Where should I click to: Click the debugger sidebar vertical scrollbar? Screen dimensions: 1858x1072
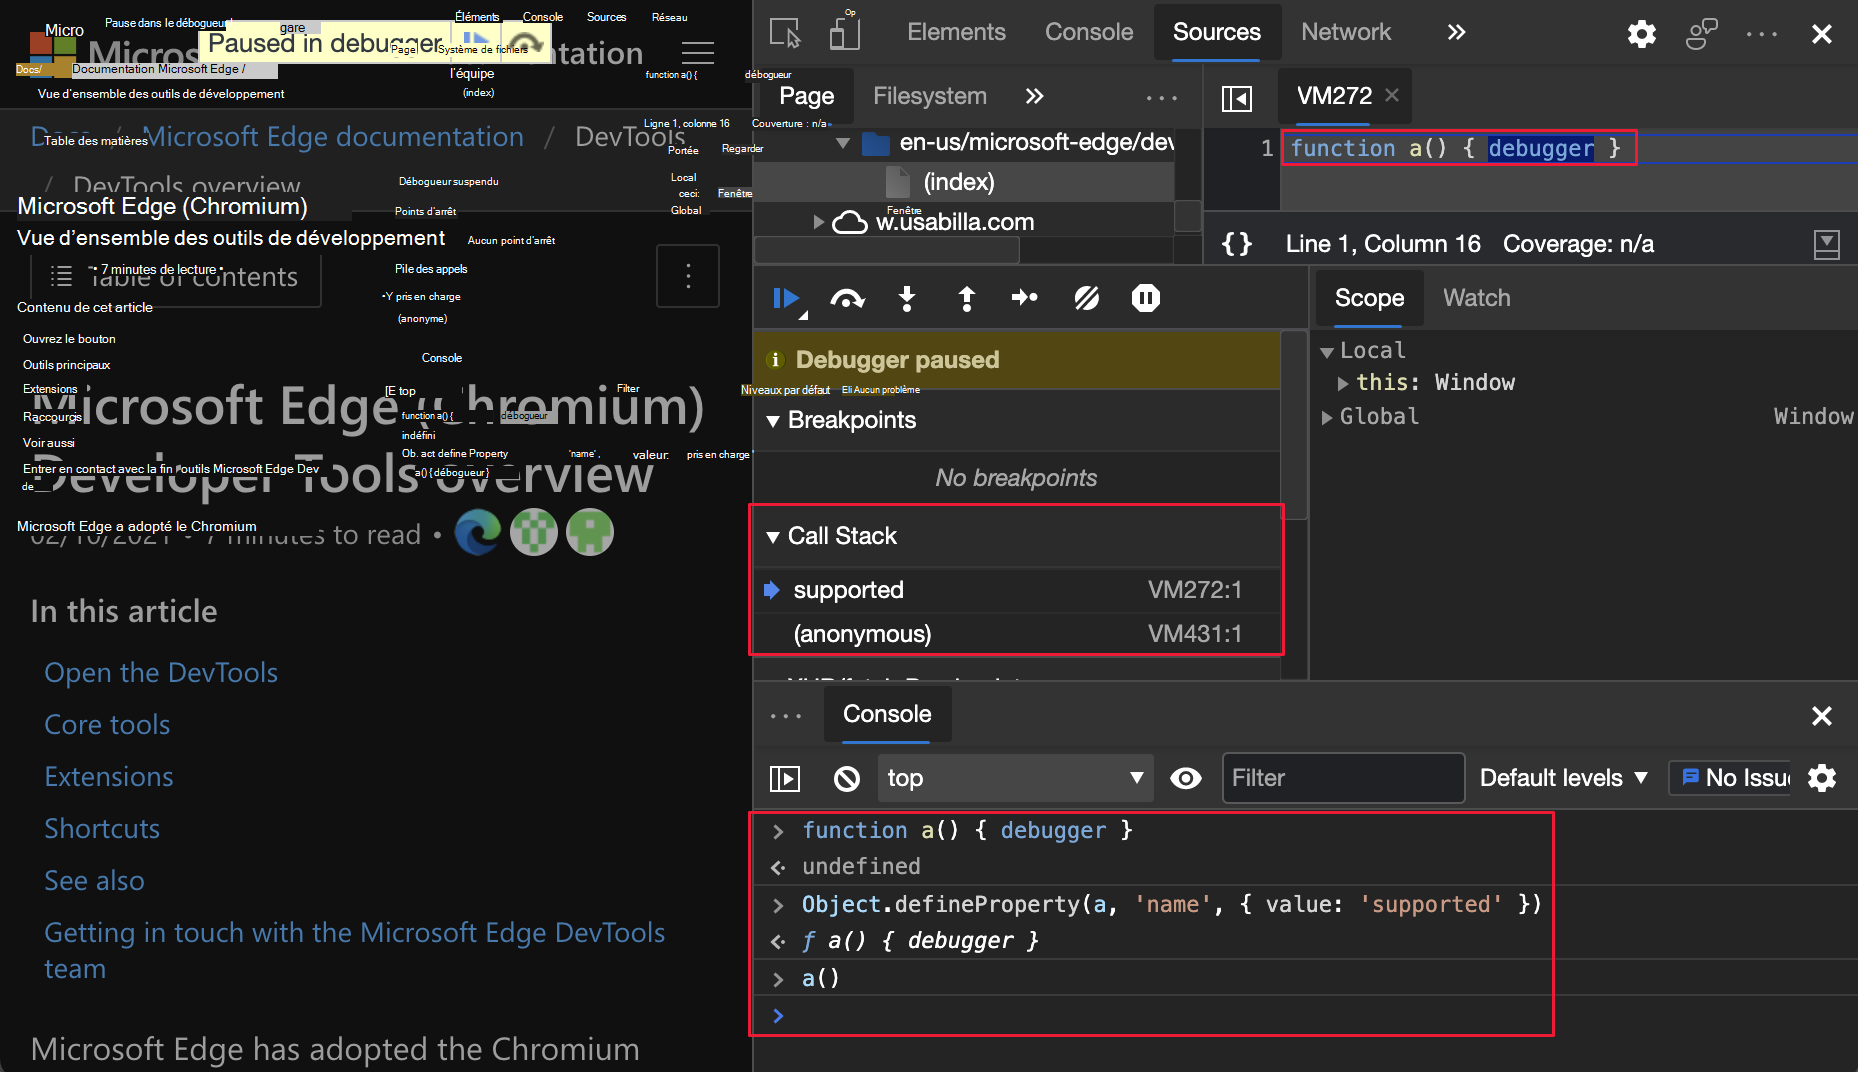coord(1295,424)
